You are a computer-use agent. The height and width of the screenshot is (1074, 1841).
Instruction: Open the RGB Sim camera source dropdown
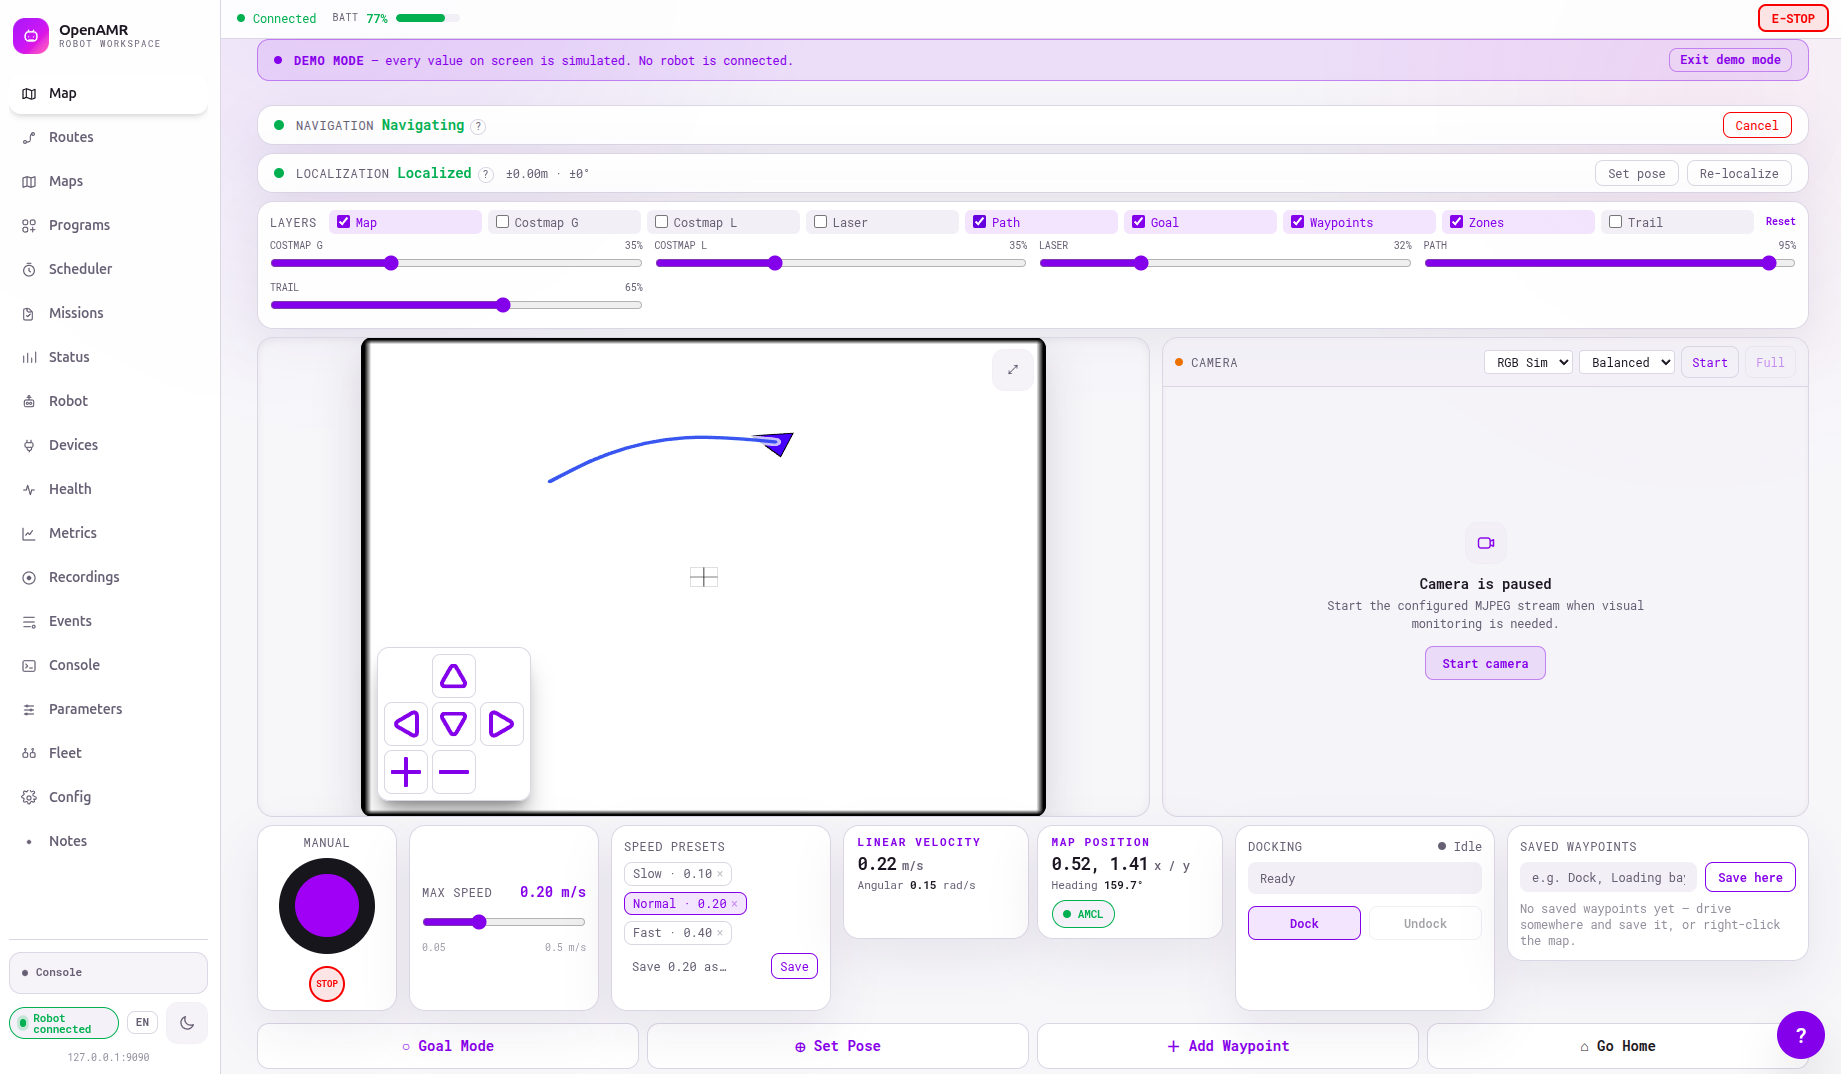click(1528, 362)
